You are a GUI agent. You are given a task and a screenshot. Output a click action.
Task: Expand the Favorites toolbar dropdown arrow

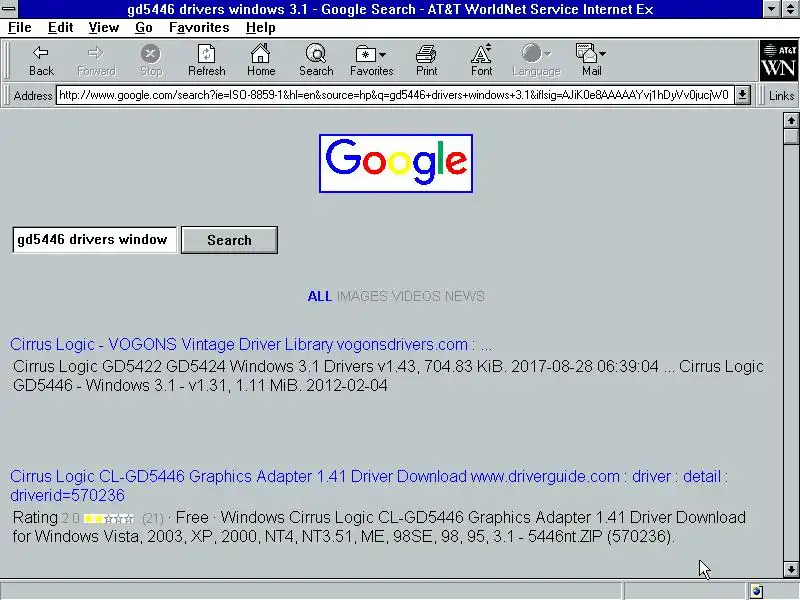pyautogui.click(x=383, y=54)
